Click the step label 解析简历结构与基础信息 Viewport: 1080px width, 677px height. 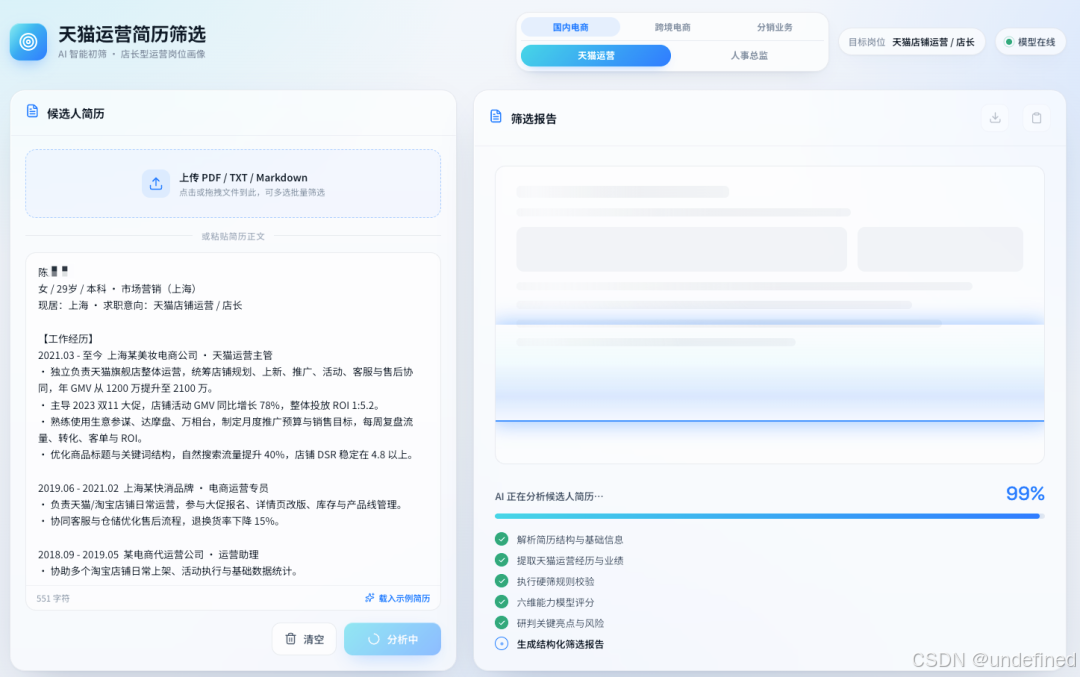click(570, 540)
